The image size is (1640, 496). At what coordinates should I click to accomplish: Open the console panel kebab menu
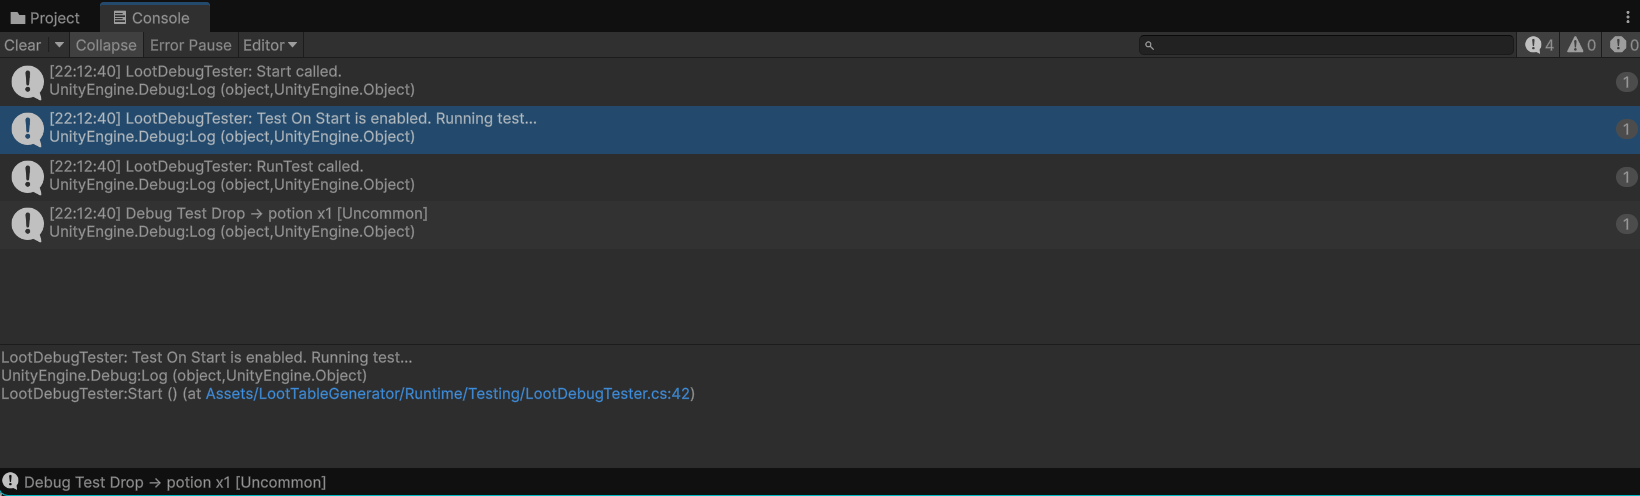1628,17
